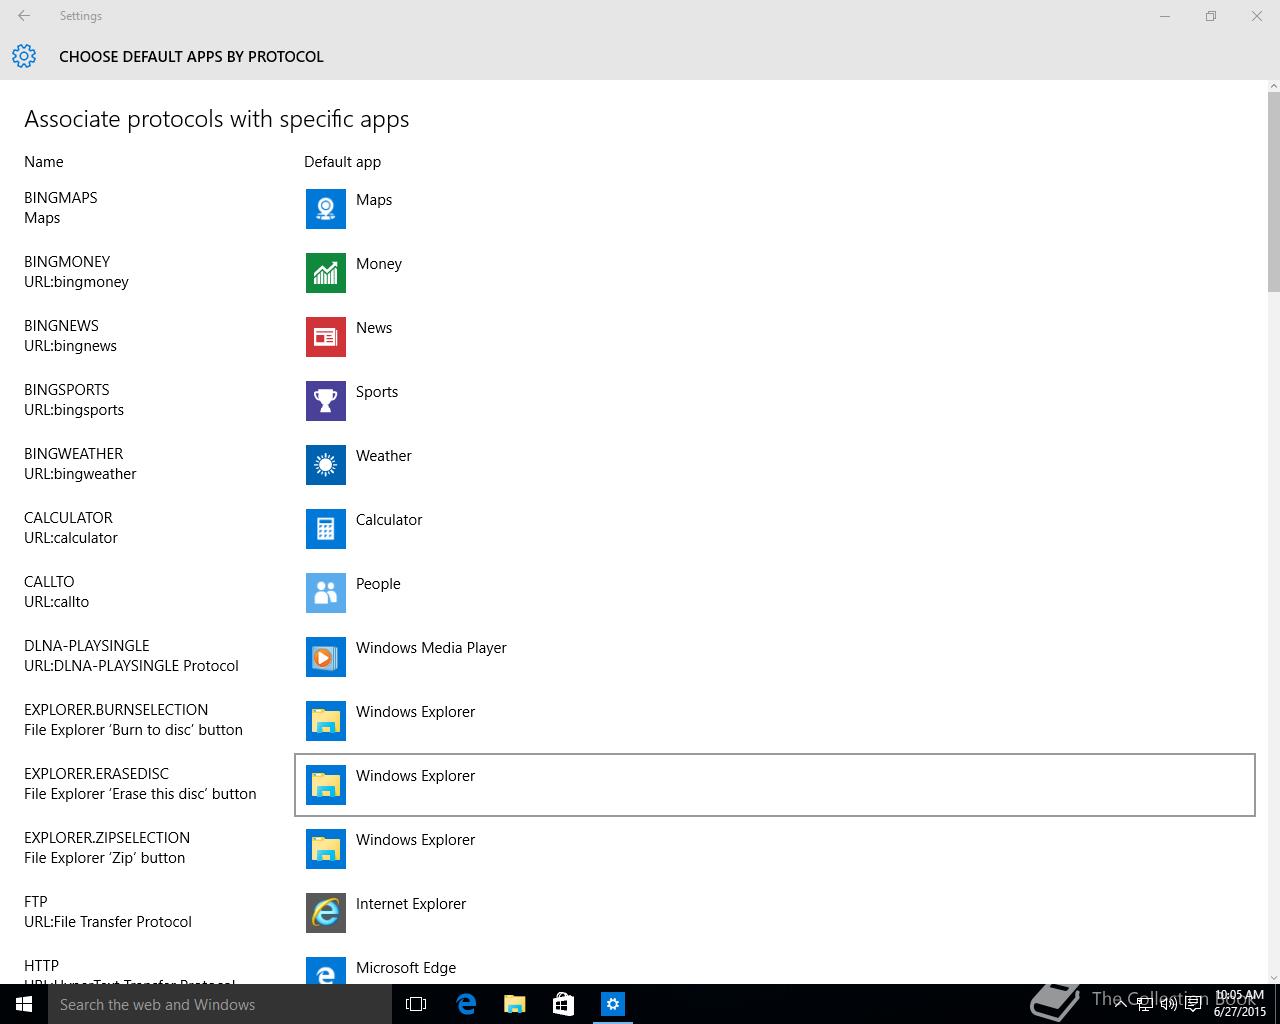Click the People app icon for CALLTO
The image size is (1280, 1024).
(x=326, y=593)
